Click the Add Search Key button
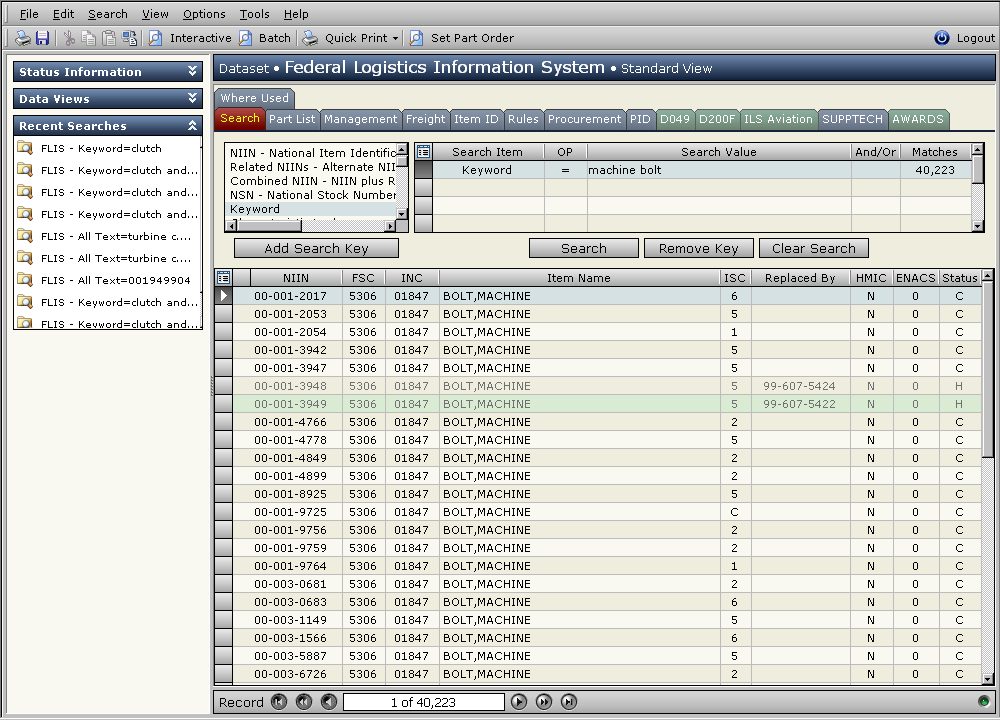1000x720 pixels. (x=315, y=247)
